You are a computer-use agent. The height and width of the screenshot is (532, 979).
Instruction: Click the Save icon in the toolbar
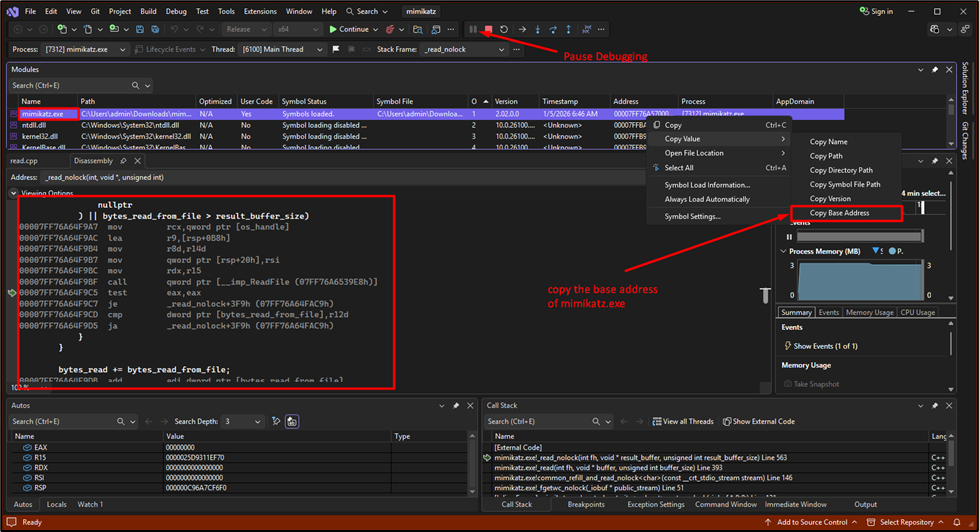click(x=140, y=29)
